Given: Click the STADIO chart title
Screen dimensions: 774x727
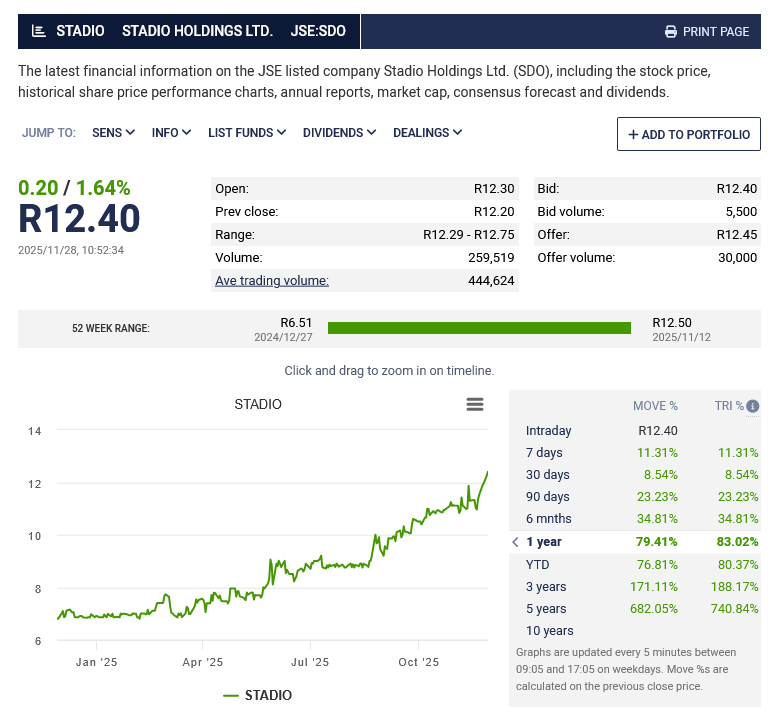Looking at the screenshot, I should [258, 404].
